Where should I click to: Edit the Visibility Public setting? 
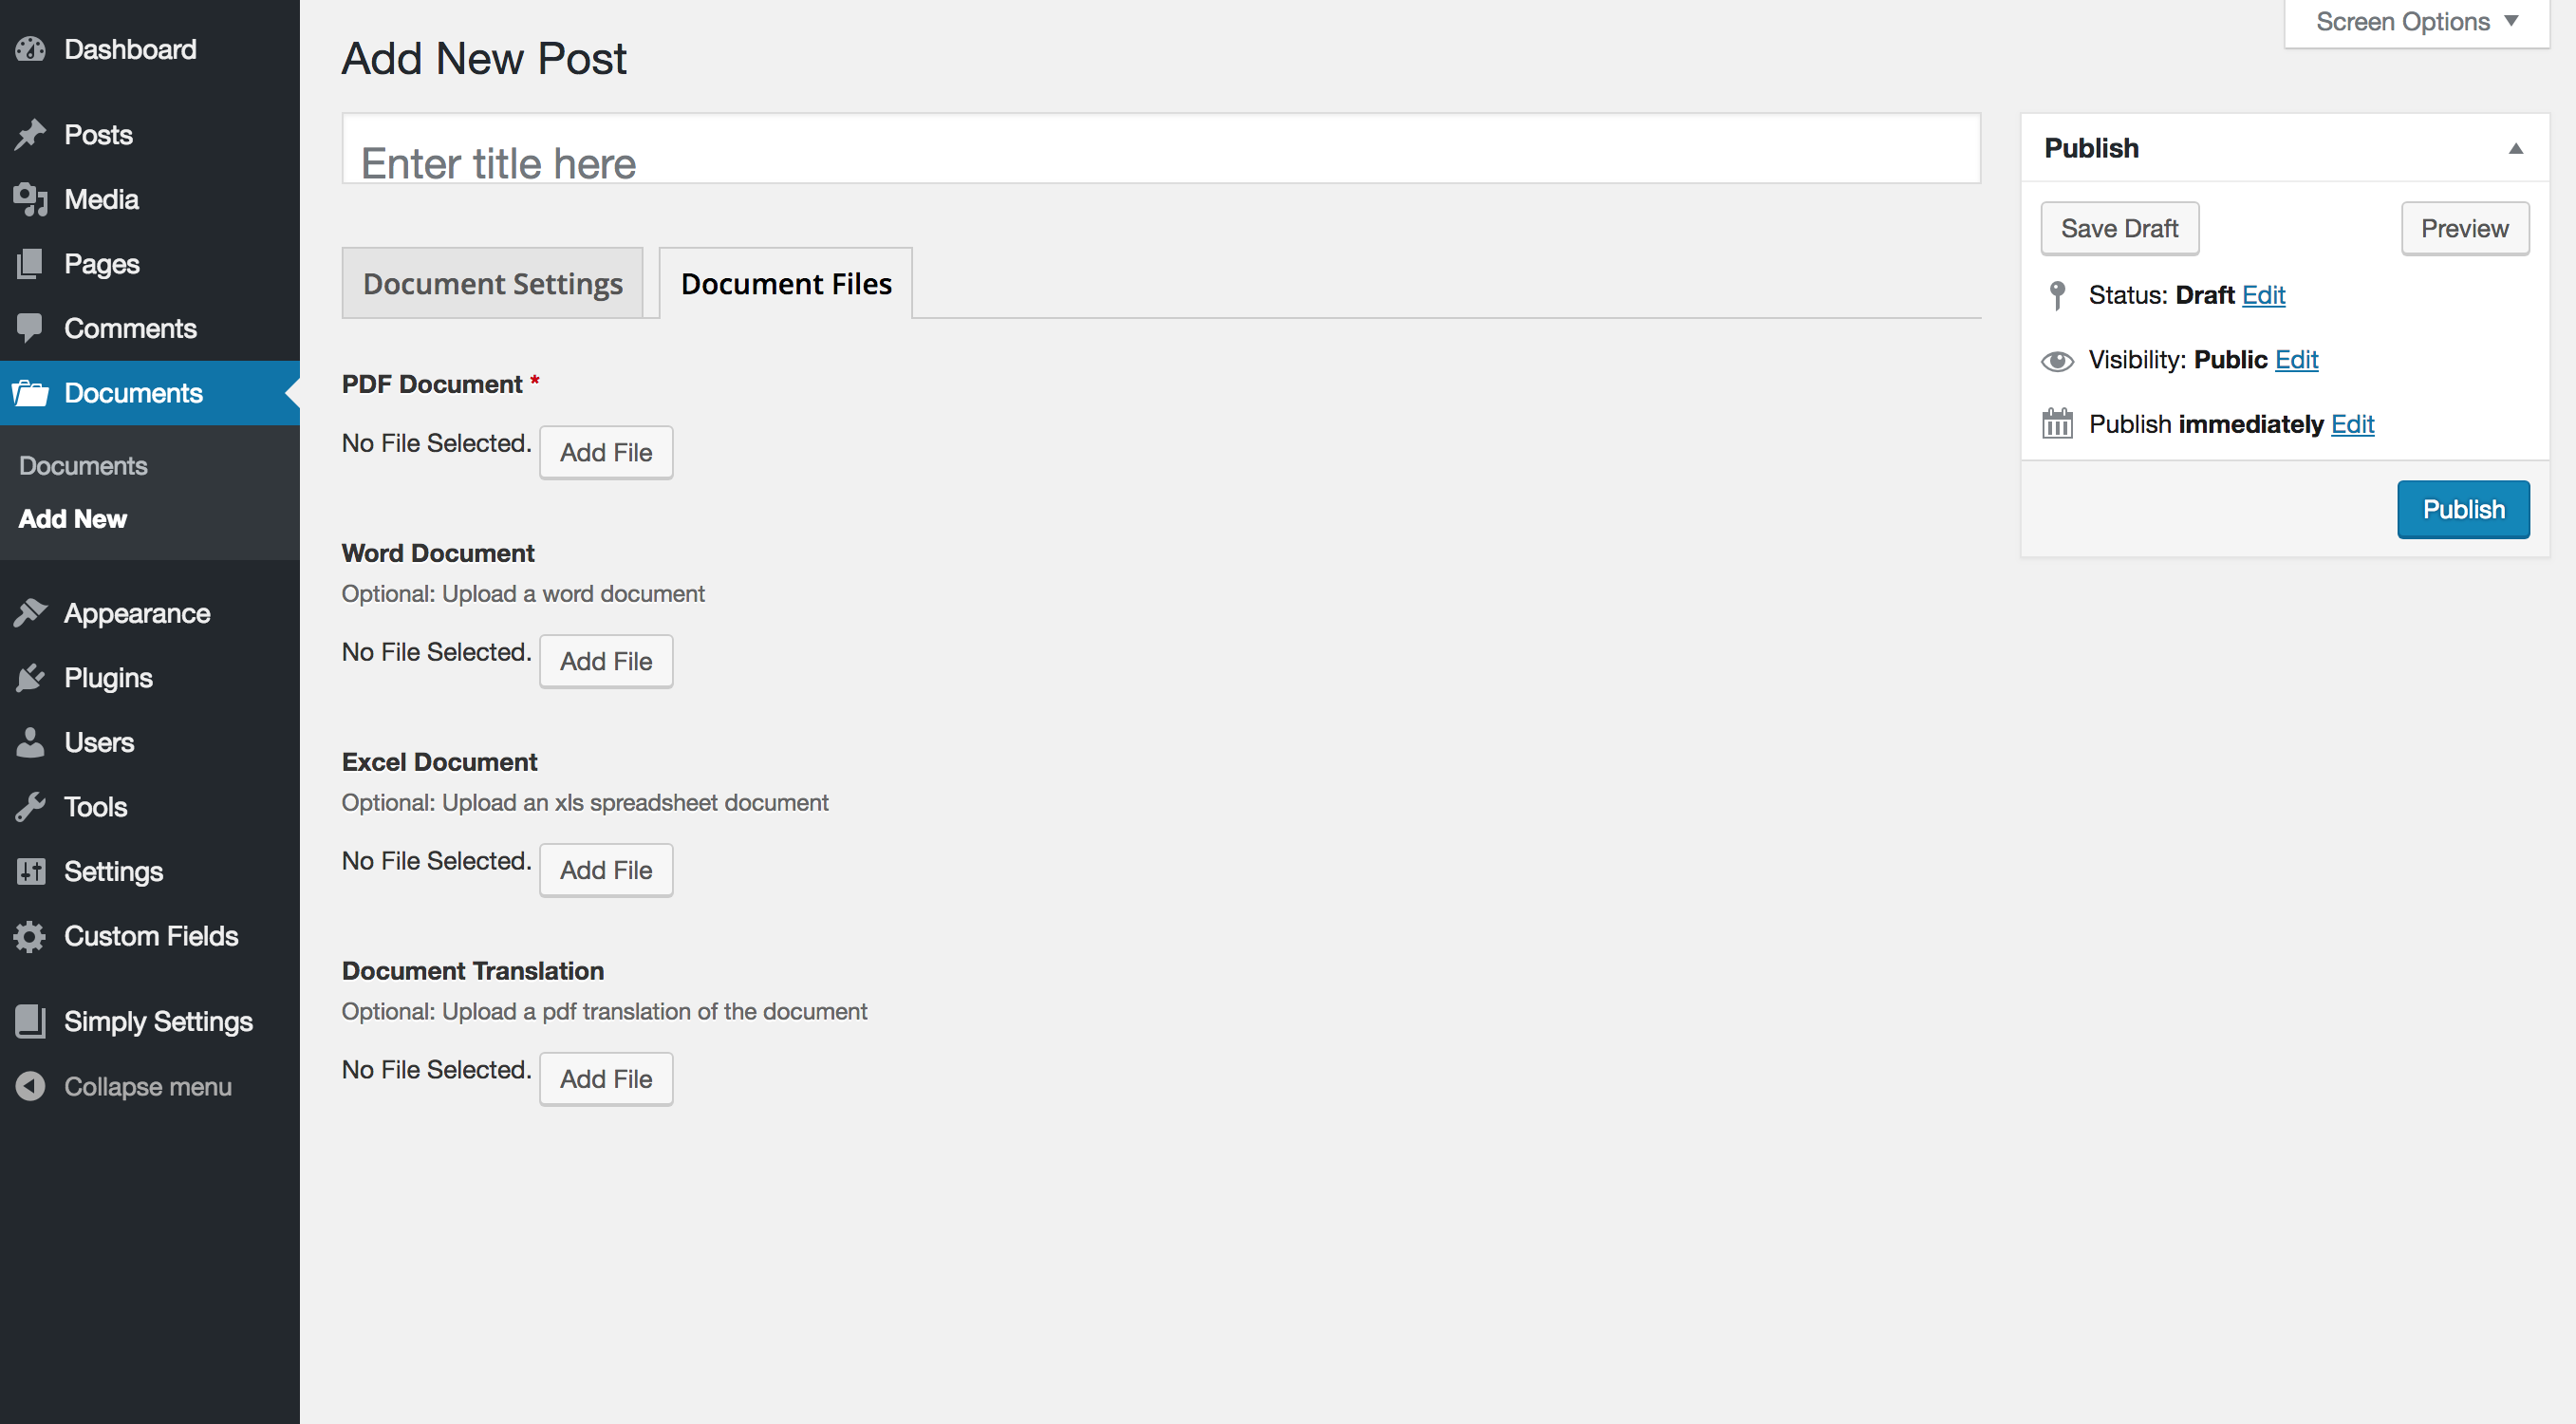pos(2296,360)
